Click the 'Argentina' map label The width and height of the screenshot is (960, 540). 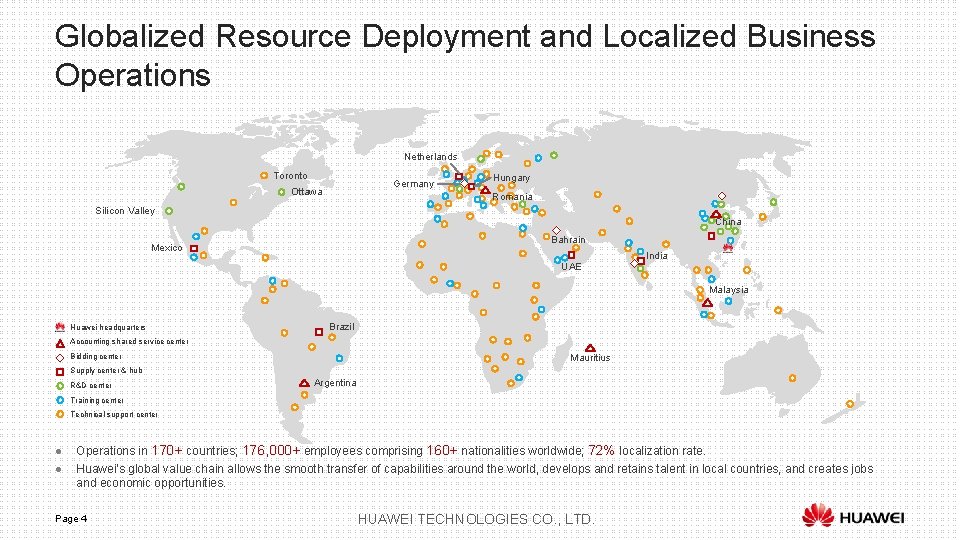tap(335, 383)
